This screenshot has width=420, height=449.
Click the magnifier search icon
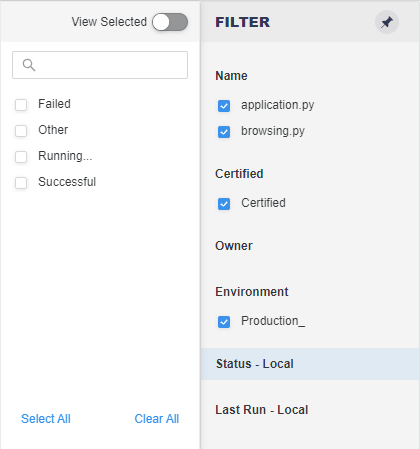29,65
